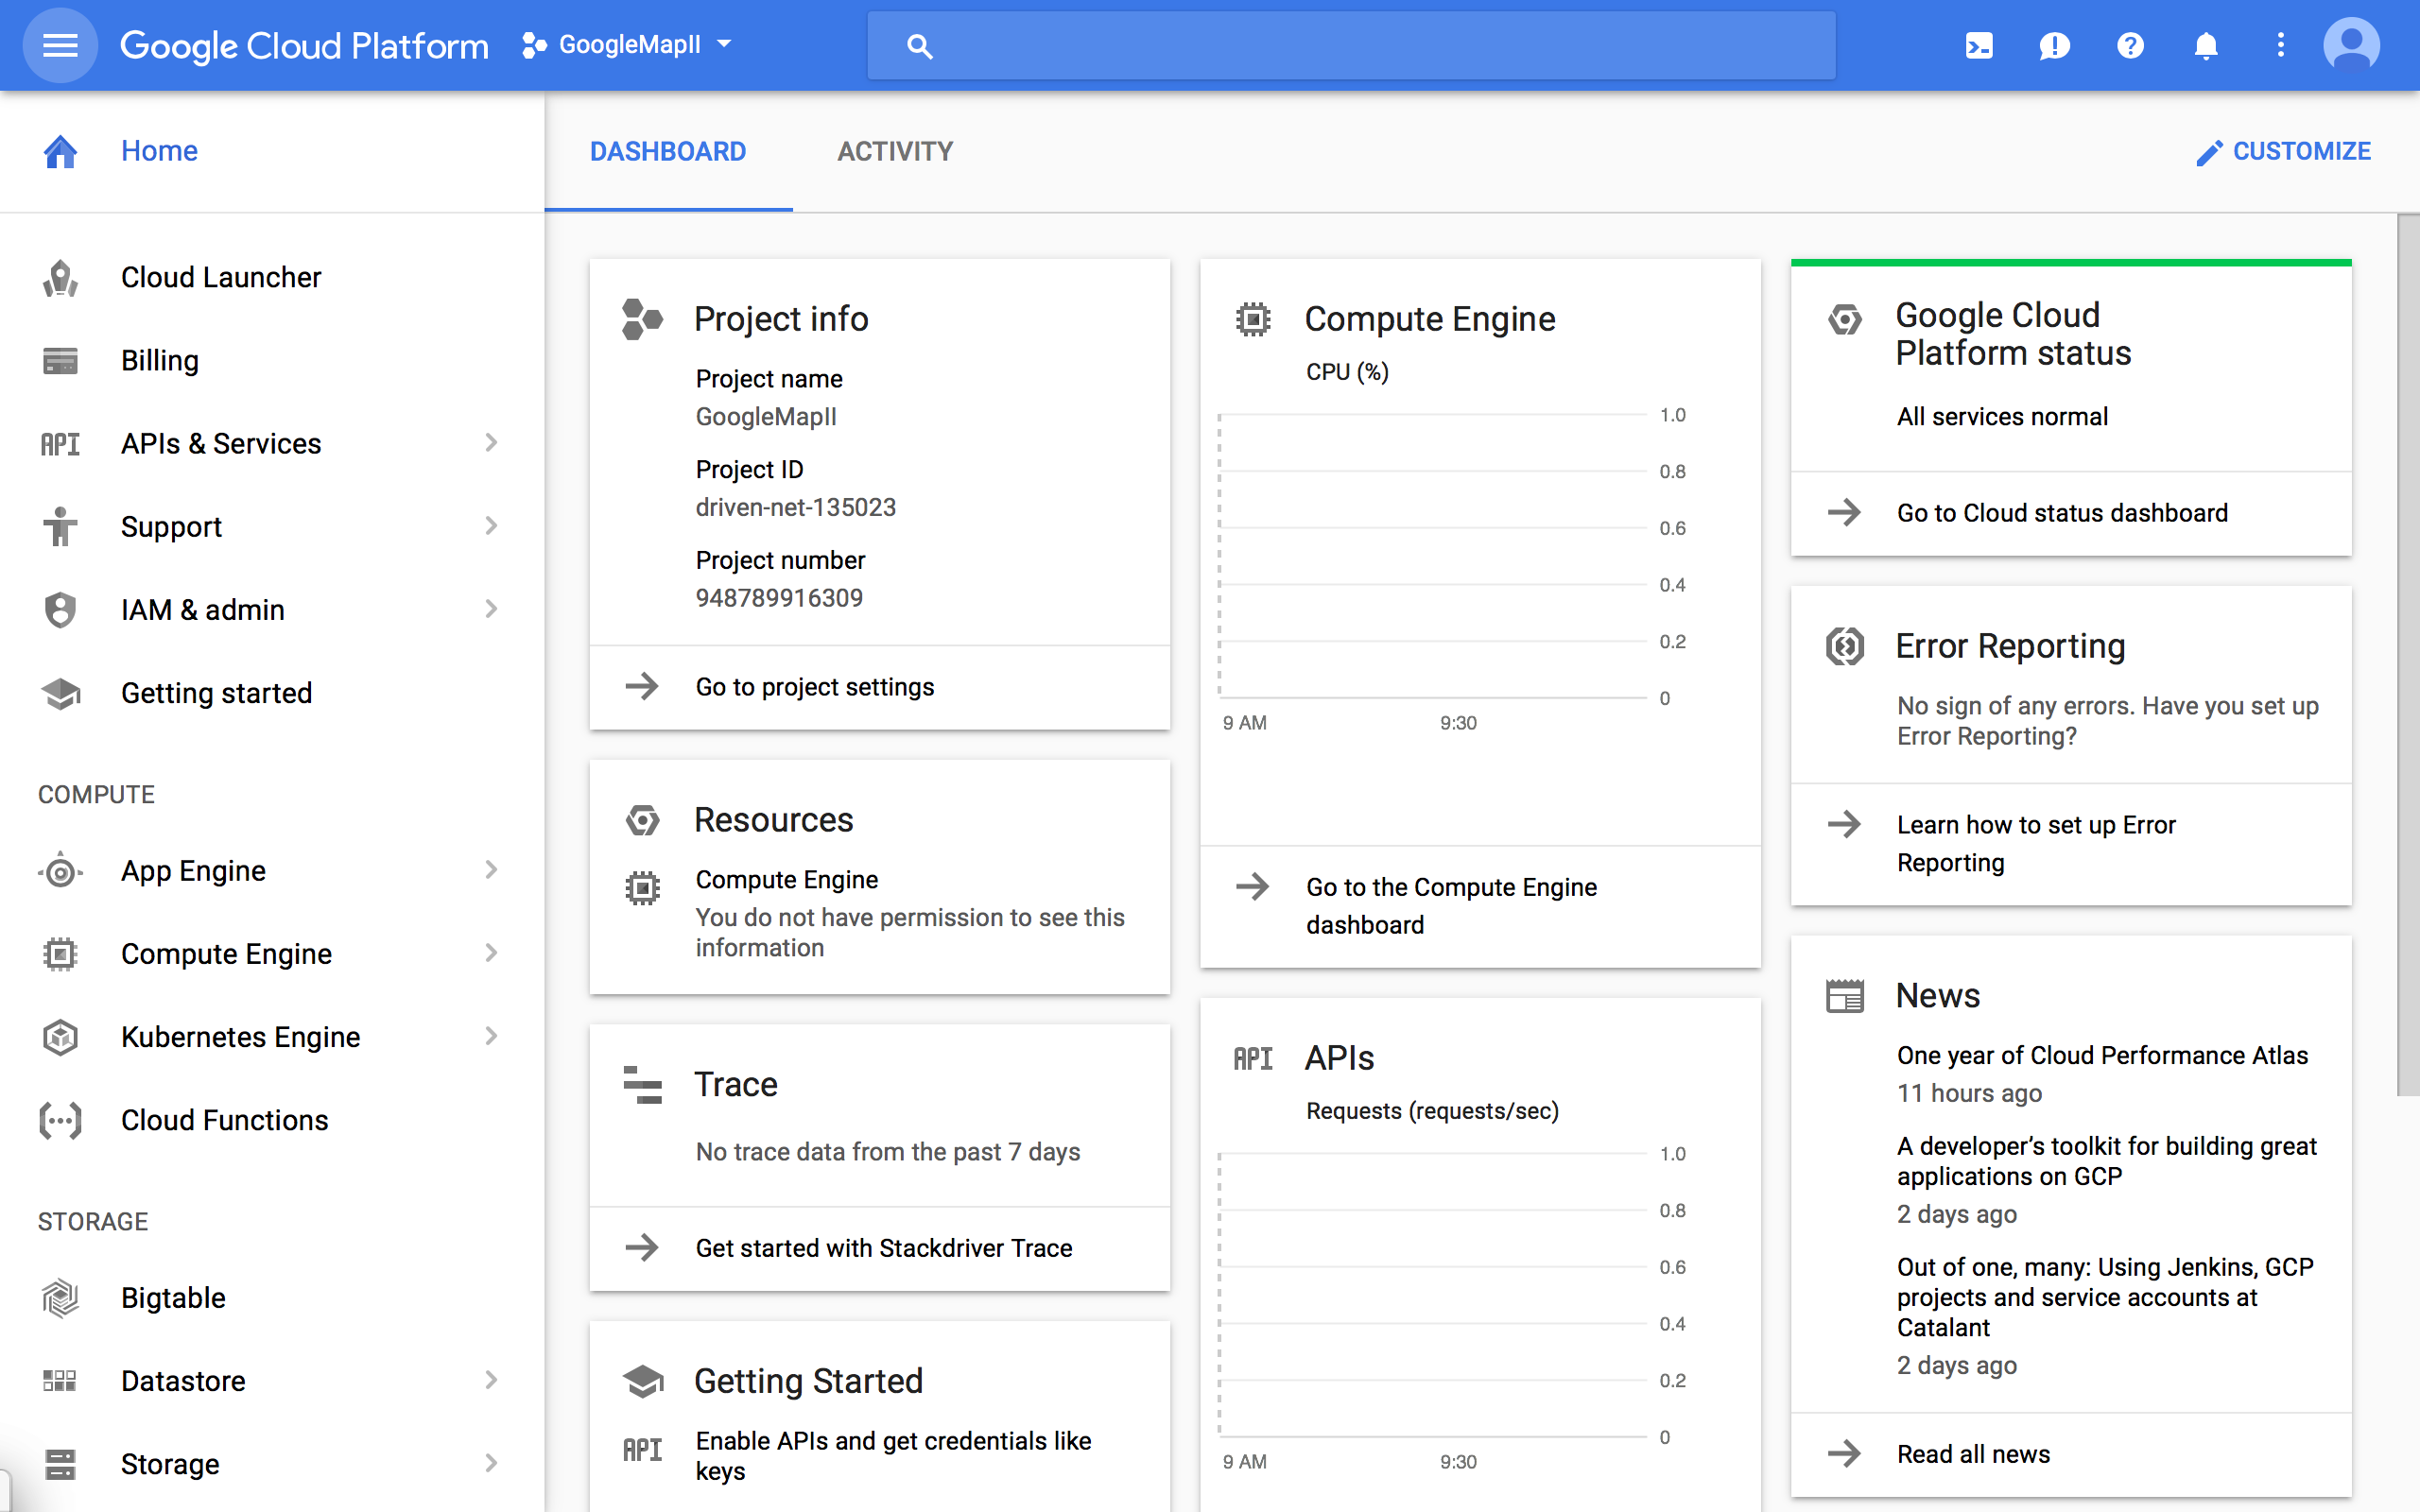Open the feedback icon in top bar
Image resolution: width=2420 pixels, height=1512 pixels.
point(2055,45)
